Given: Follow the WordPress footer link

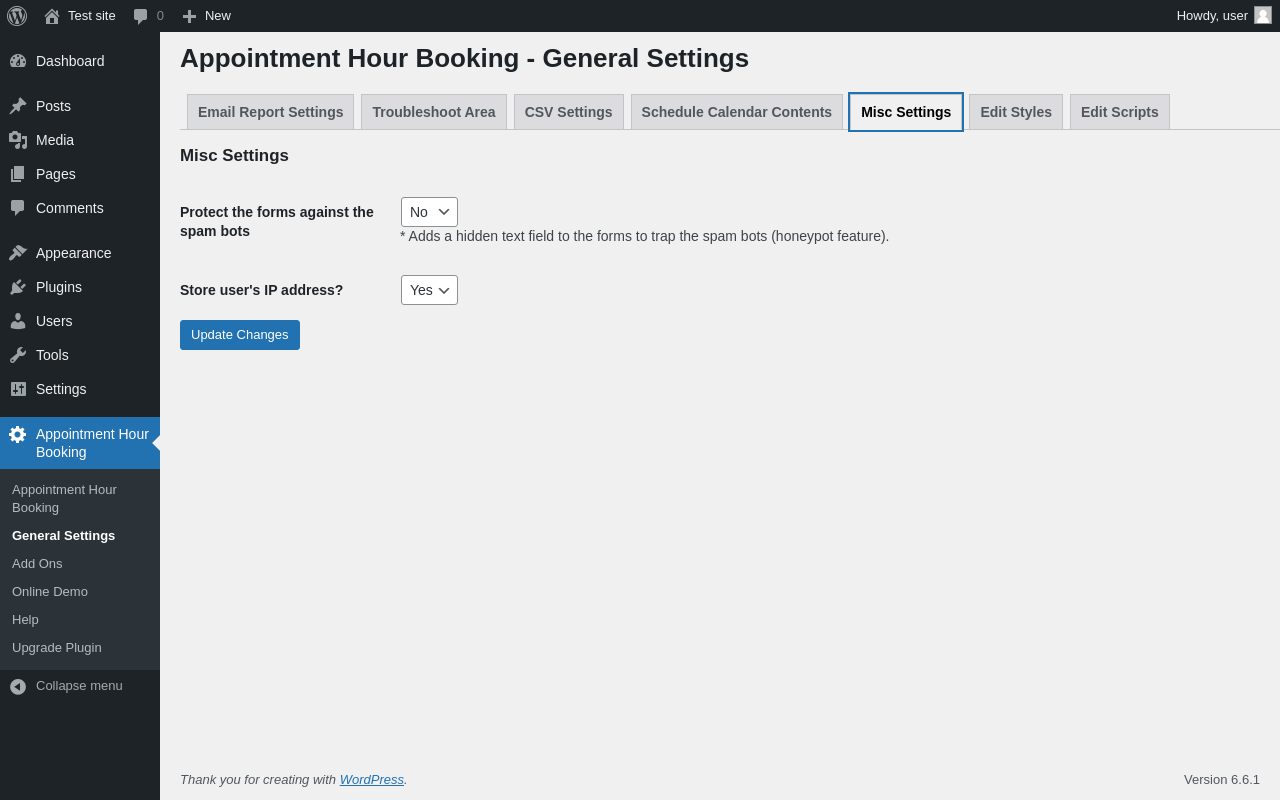Looking at the screenshot, I should 371,780.
